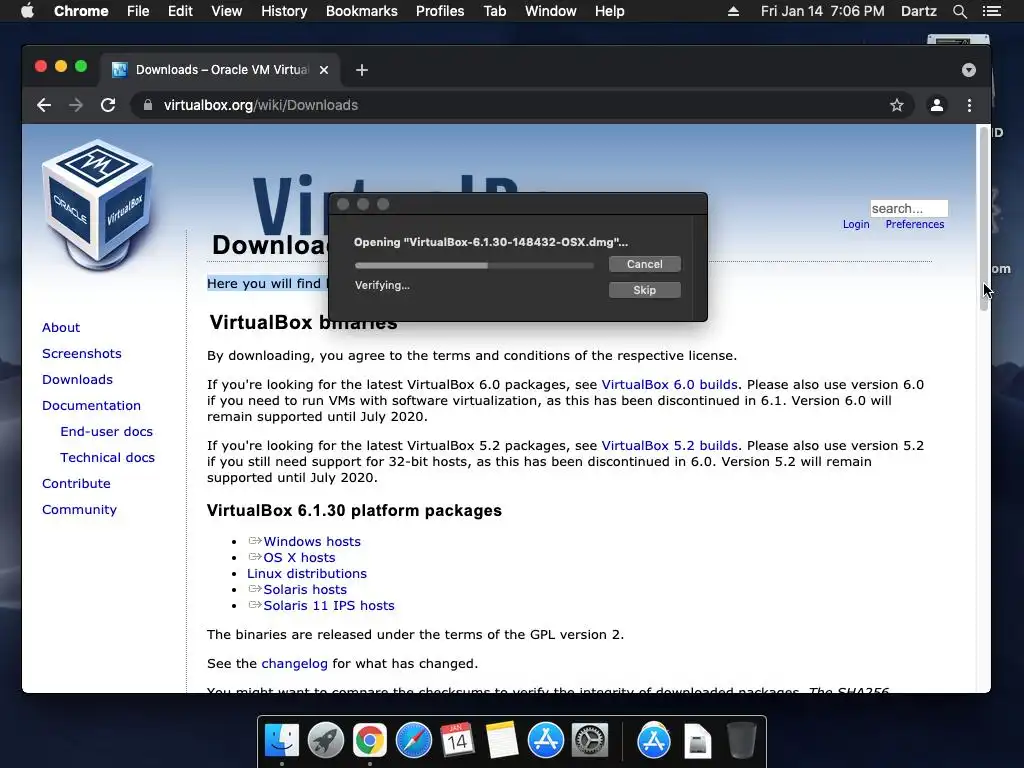This screenshot has height=768, width=1024.
Task: Open VirtualBox 6.0 builds link
Action: [x=669, y=385]
